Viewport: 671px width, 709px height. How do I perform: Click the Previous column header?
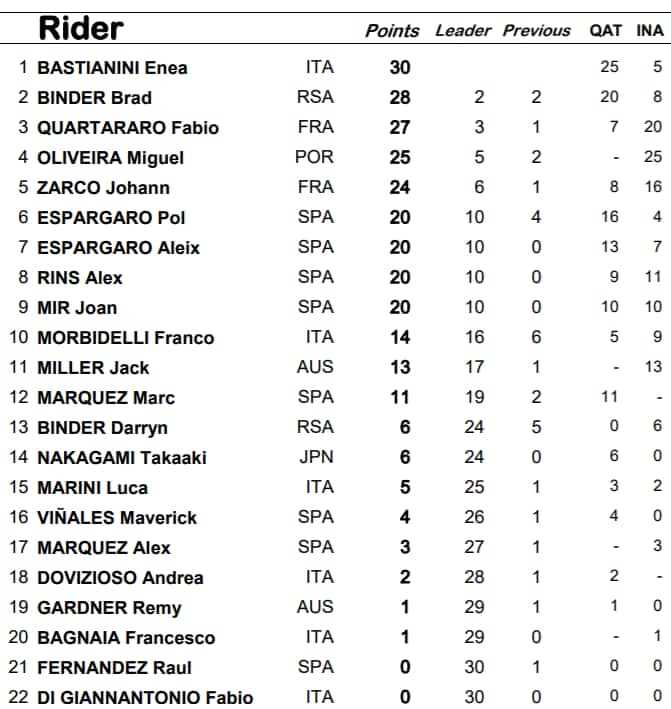coord(536,31)
